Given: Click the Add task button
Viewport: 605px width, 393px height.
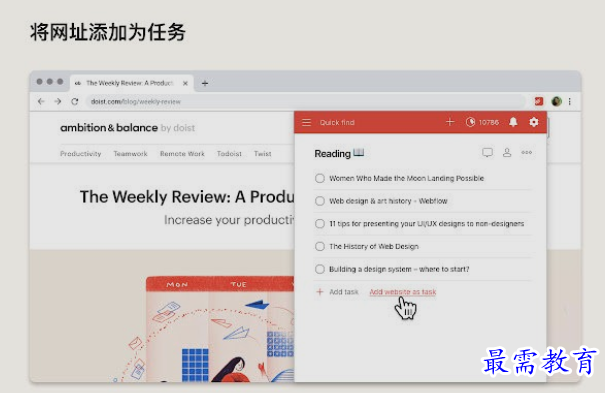Looking at the screenshot, I should (337, 292).
